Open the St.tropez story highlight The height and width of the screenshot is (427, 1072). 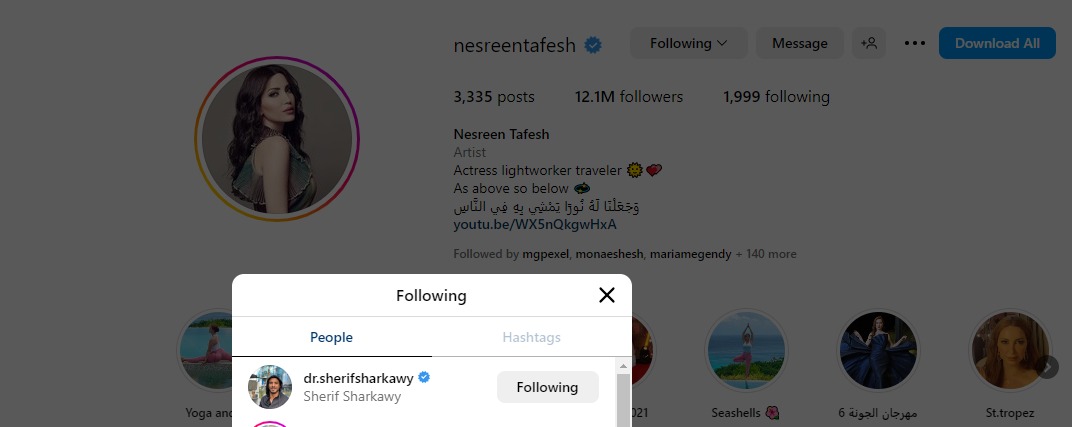pyautogui.click(x=1010, y=351)
